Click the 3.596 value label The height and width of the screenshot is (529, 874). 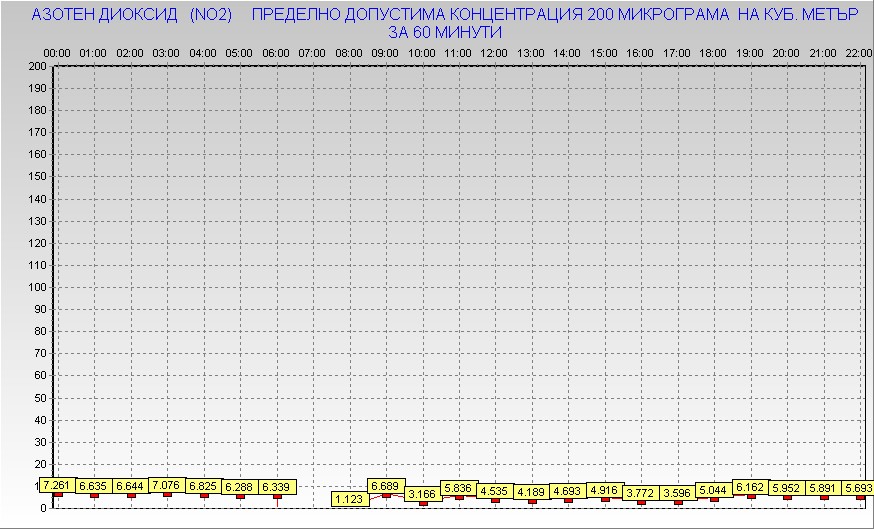point(677,492)
